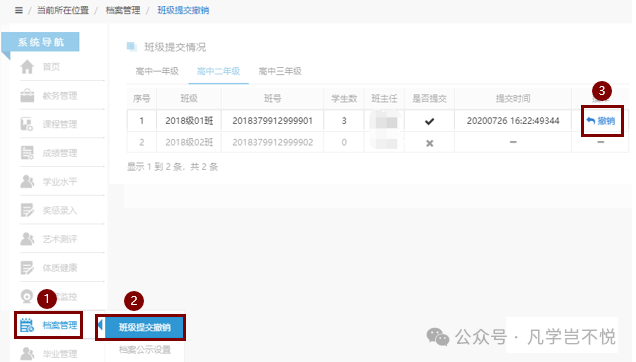Open 课程管理 in the sidebar
The height and width of the screenshot is (362, 636).
pyautogui.click(x=60, y=124)
